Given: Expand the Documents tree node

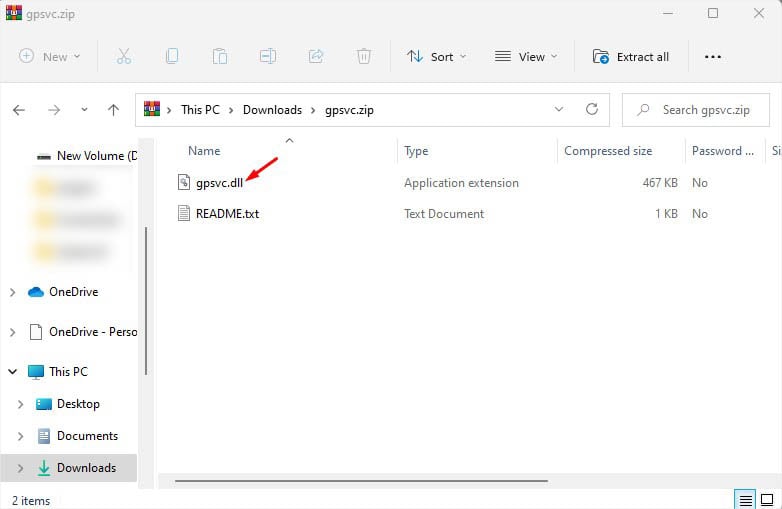Looking at the screenshot, I should tap(20, 436).
